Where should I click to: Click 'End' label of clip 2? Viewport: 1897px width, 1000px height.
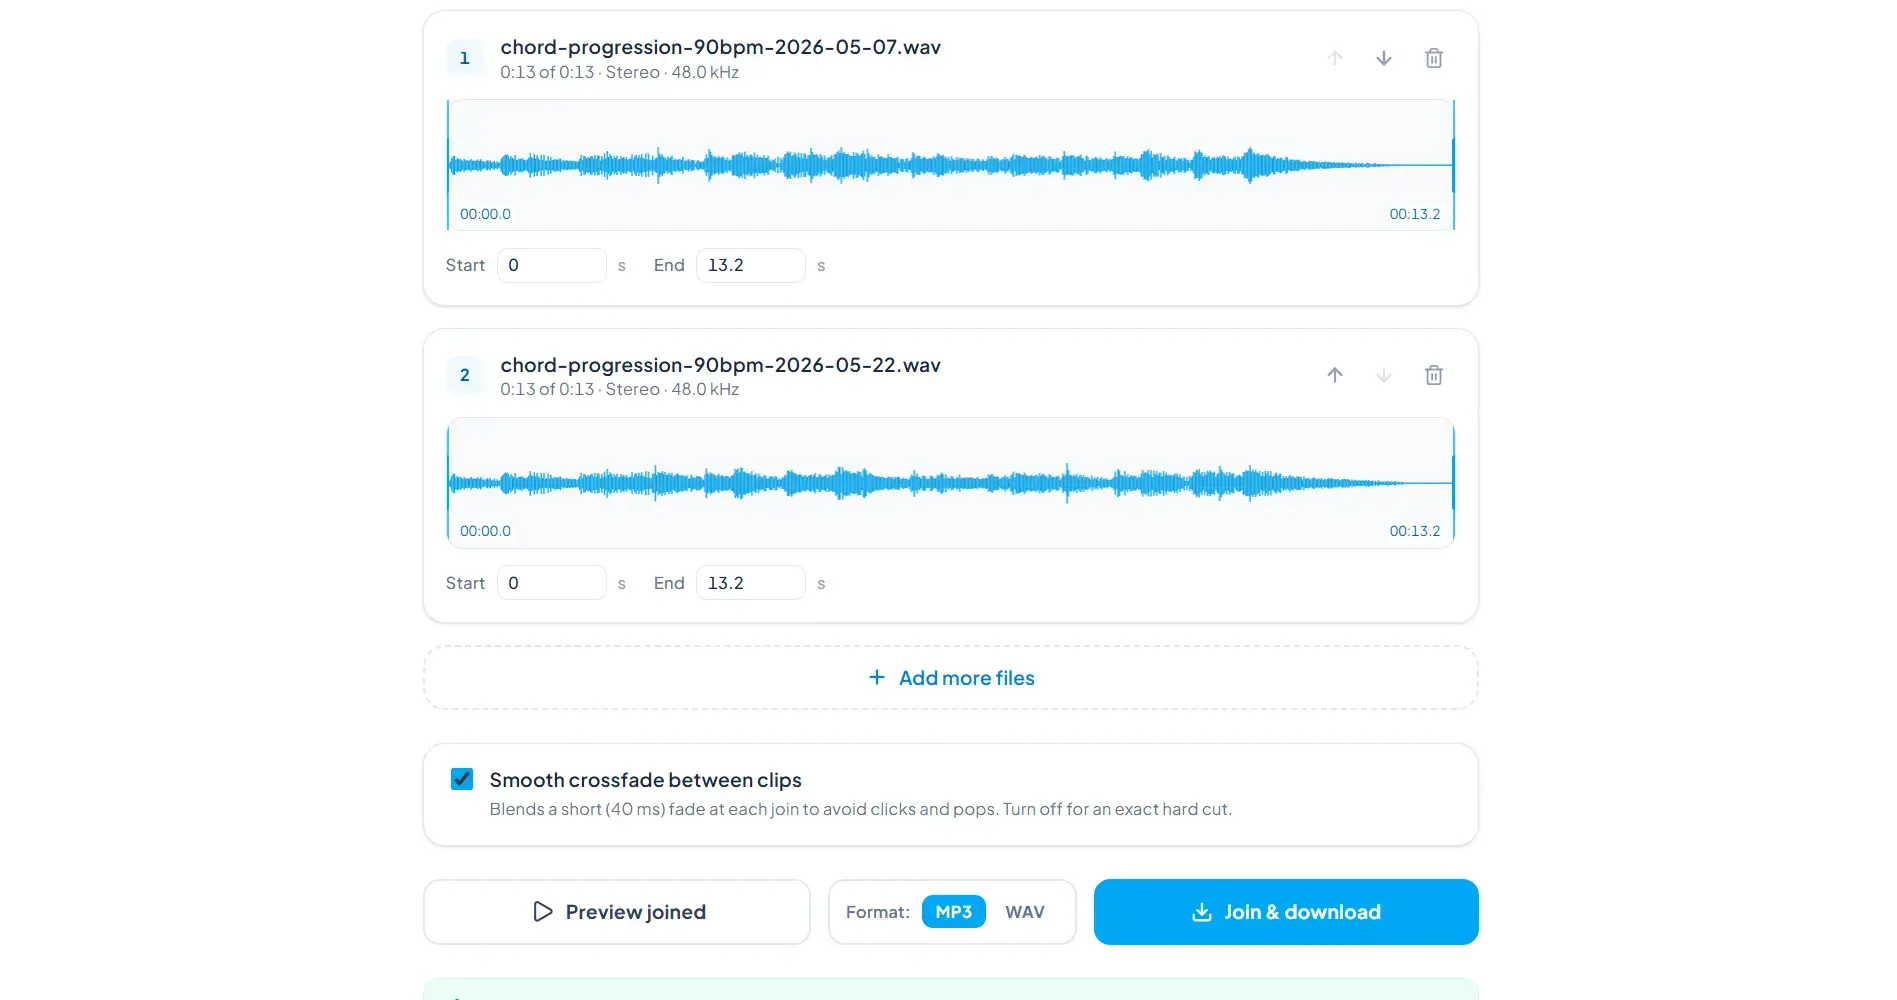669,583
